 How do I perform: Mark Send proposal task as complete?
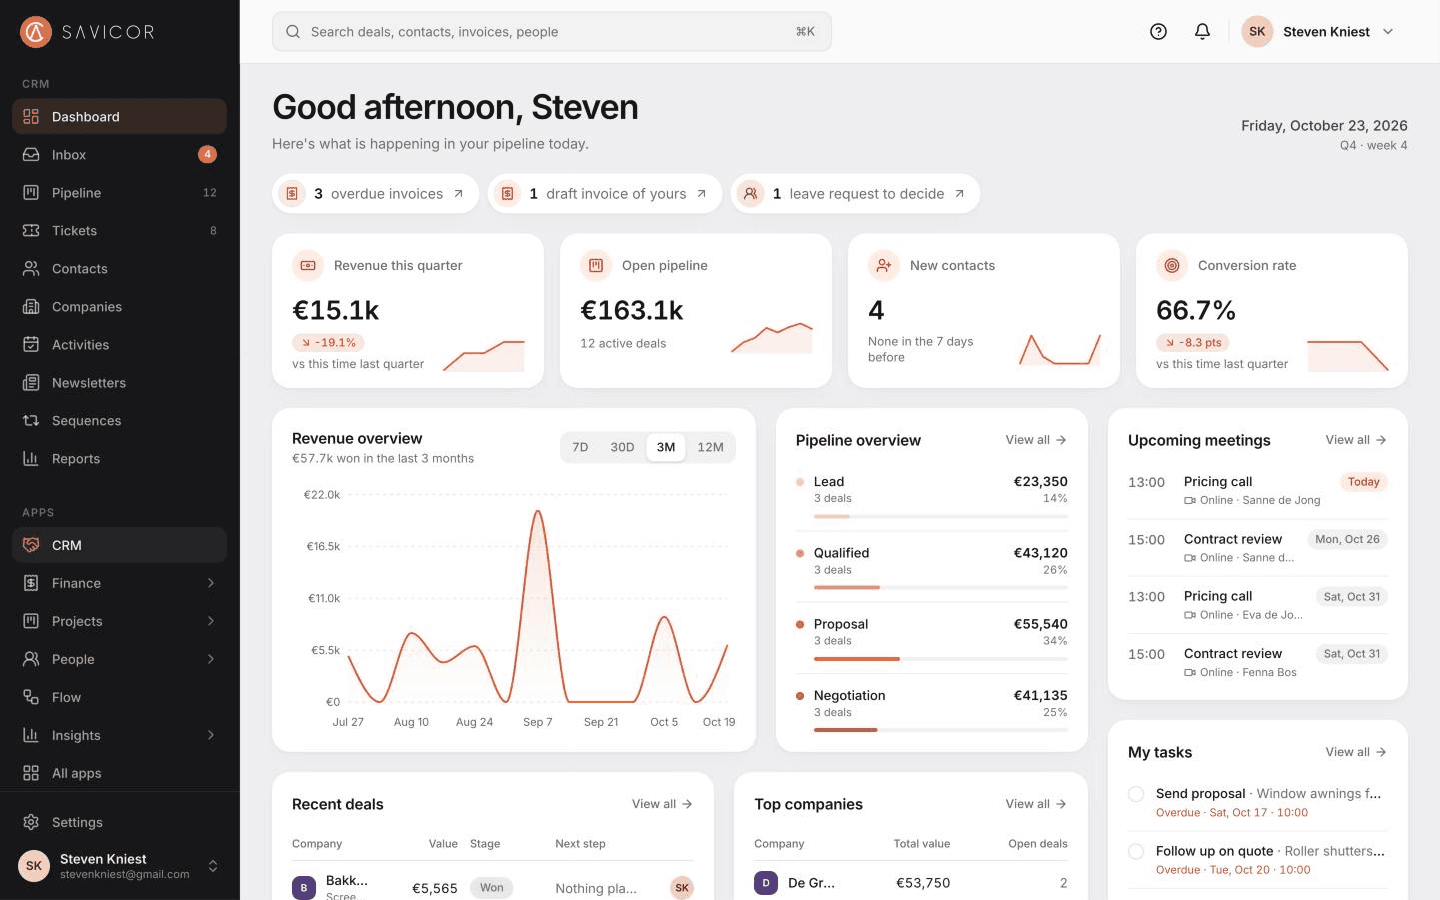click(1136, 794)
